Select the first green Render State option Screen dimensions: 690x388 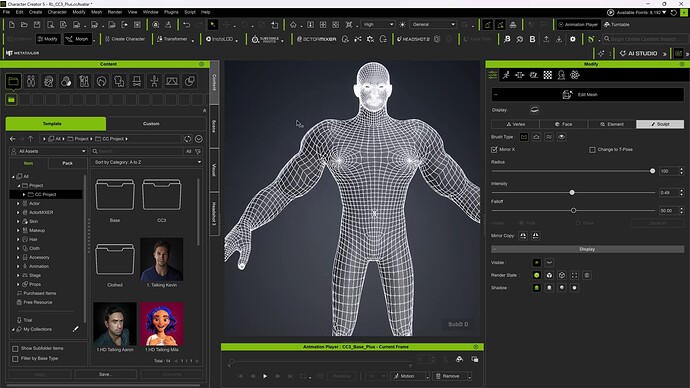coord(536,275)
